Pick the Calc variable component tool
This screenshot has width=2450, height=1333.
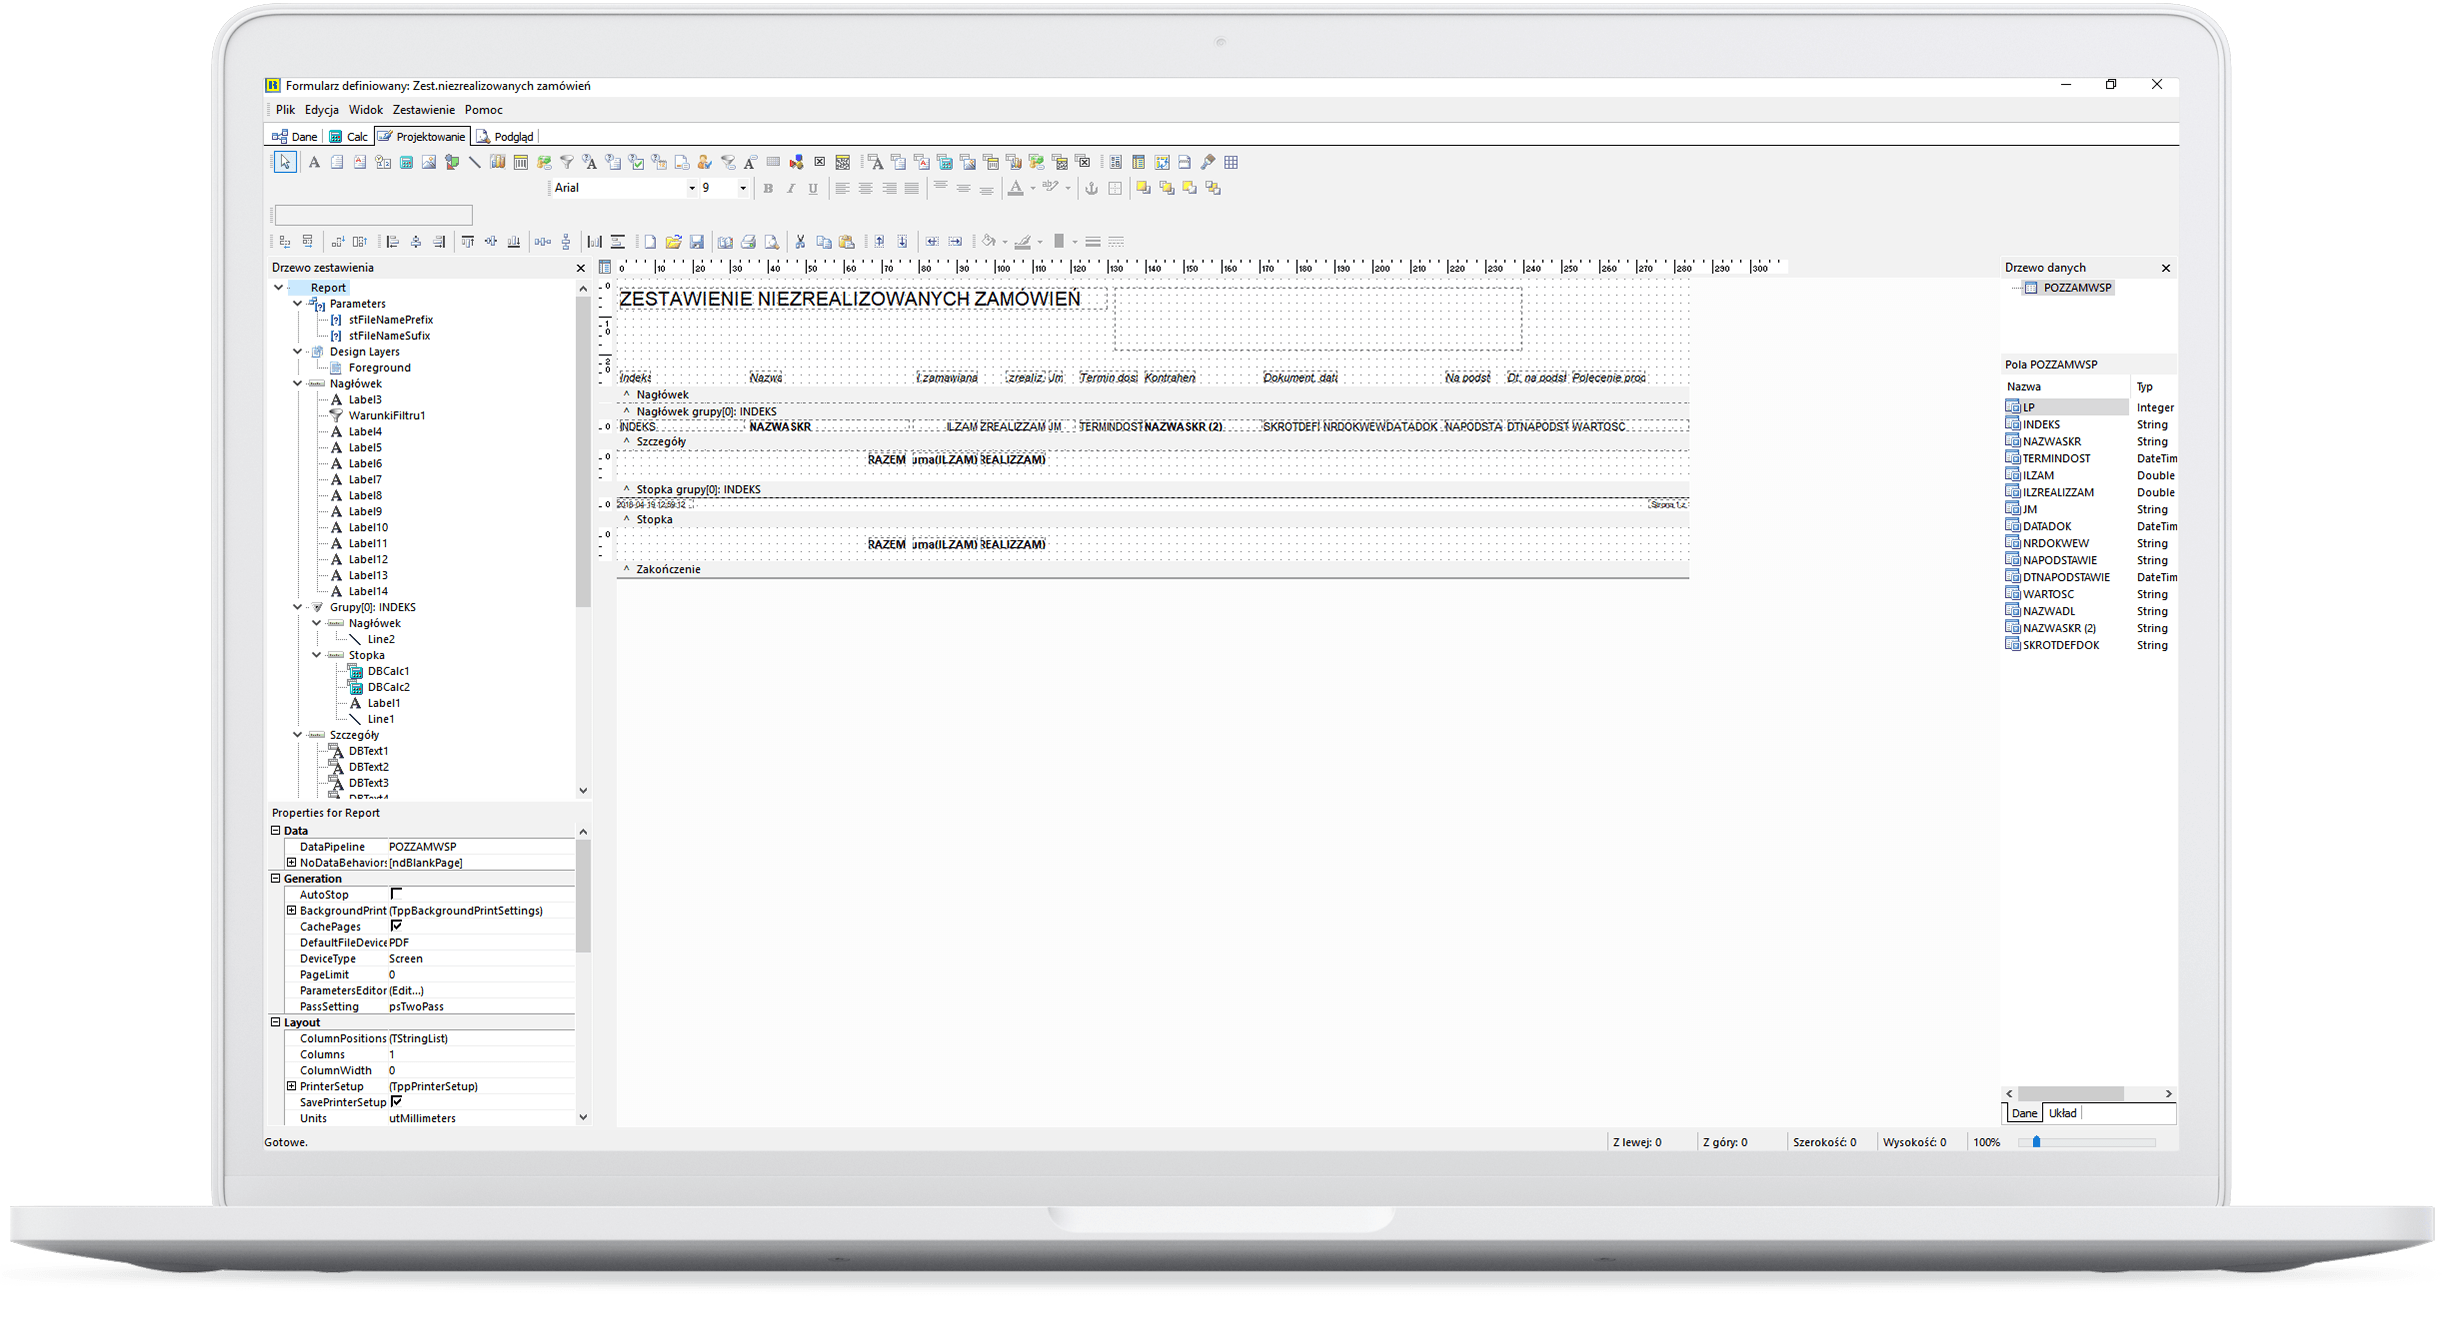point(406,162)
